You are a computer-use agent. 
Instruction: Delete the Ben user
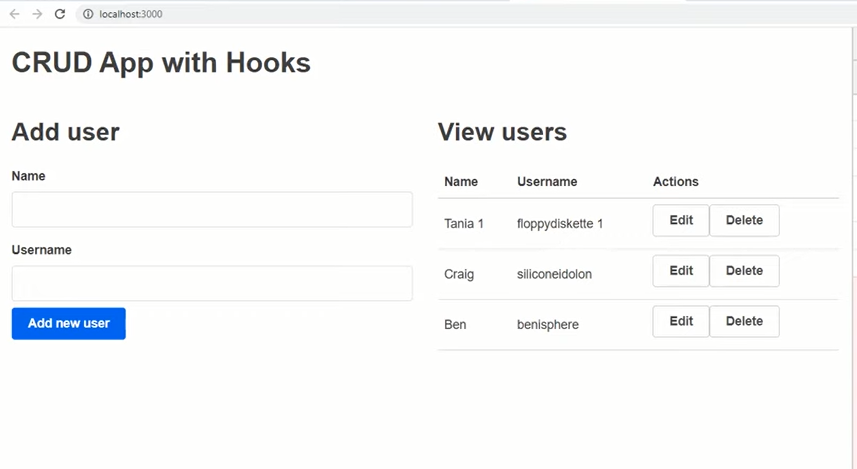(x=744, y=322)
